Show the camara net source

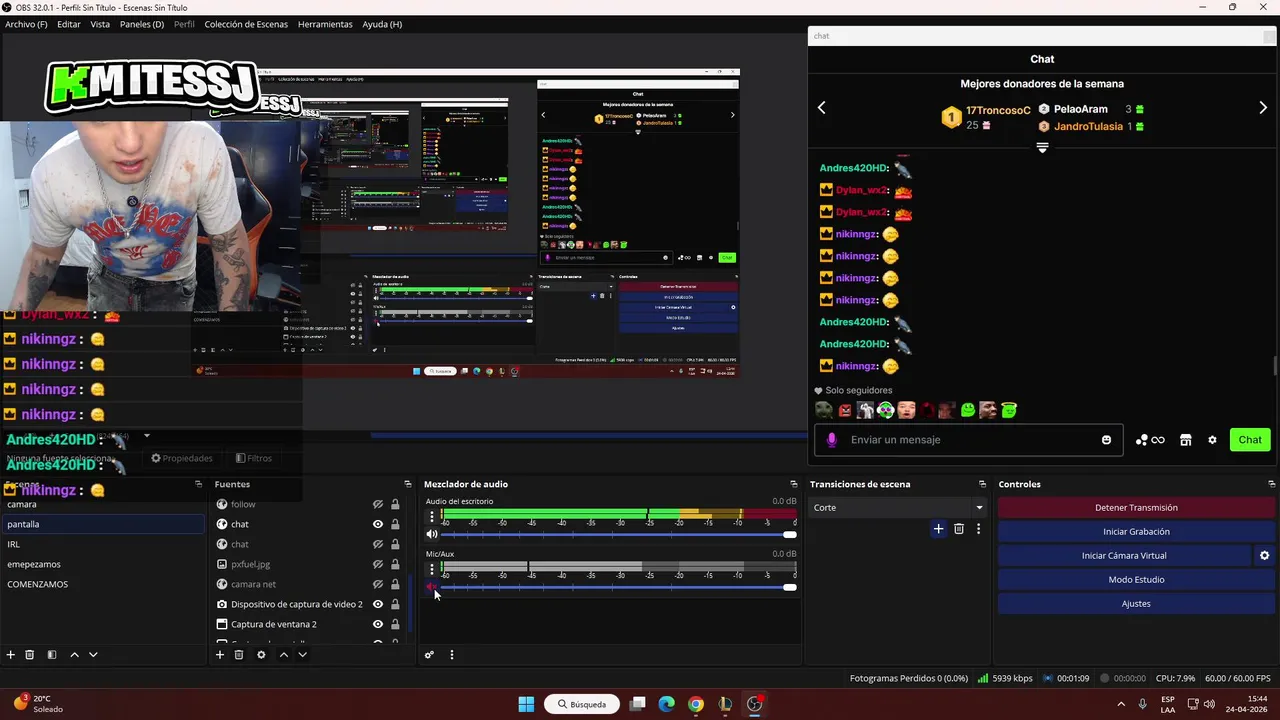pos(378,584)
